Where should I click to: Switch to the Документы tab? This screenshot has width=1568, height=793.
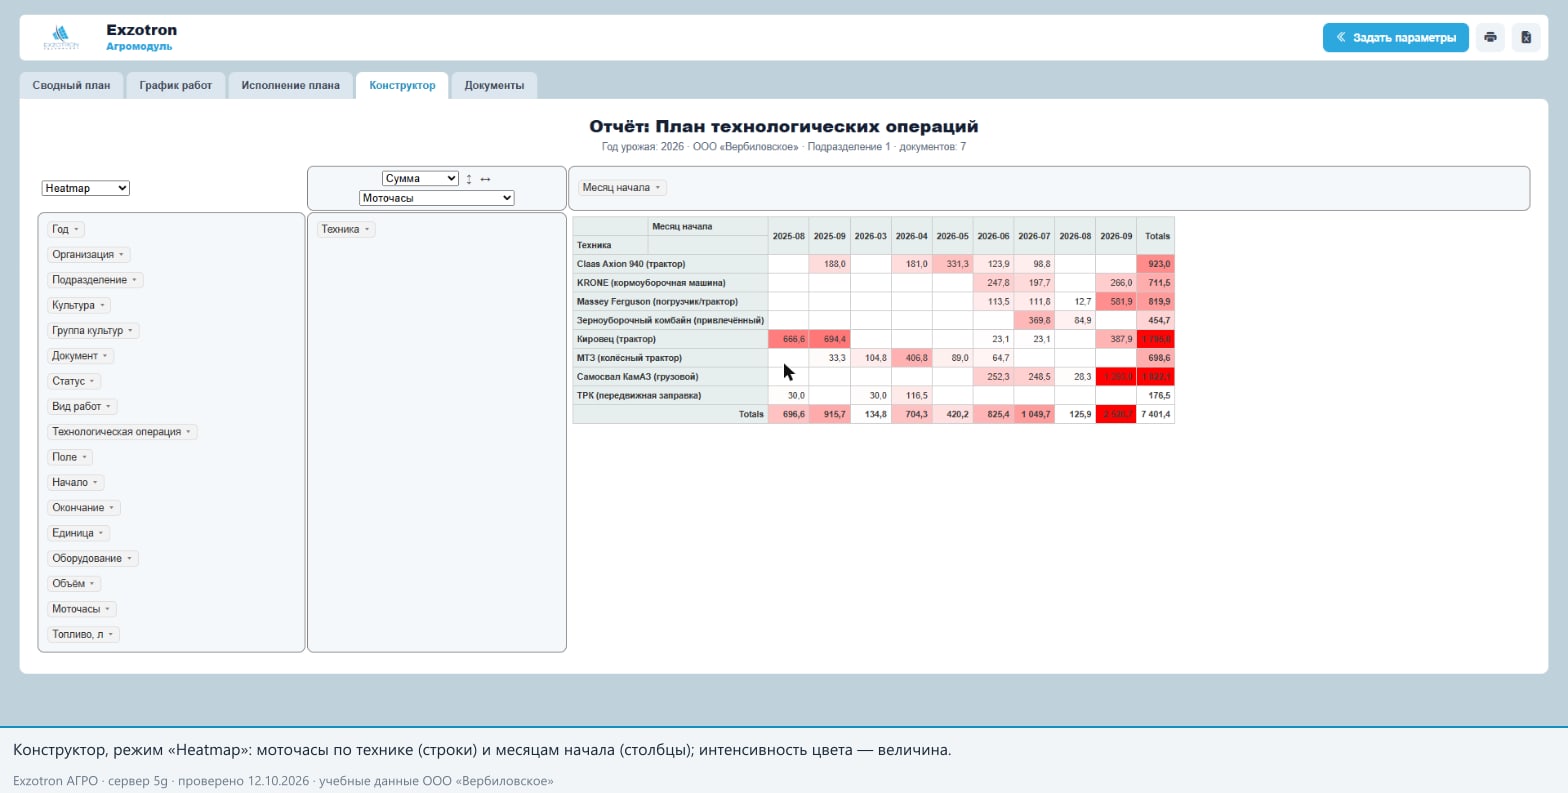click(494, 85)
